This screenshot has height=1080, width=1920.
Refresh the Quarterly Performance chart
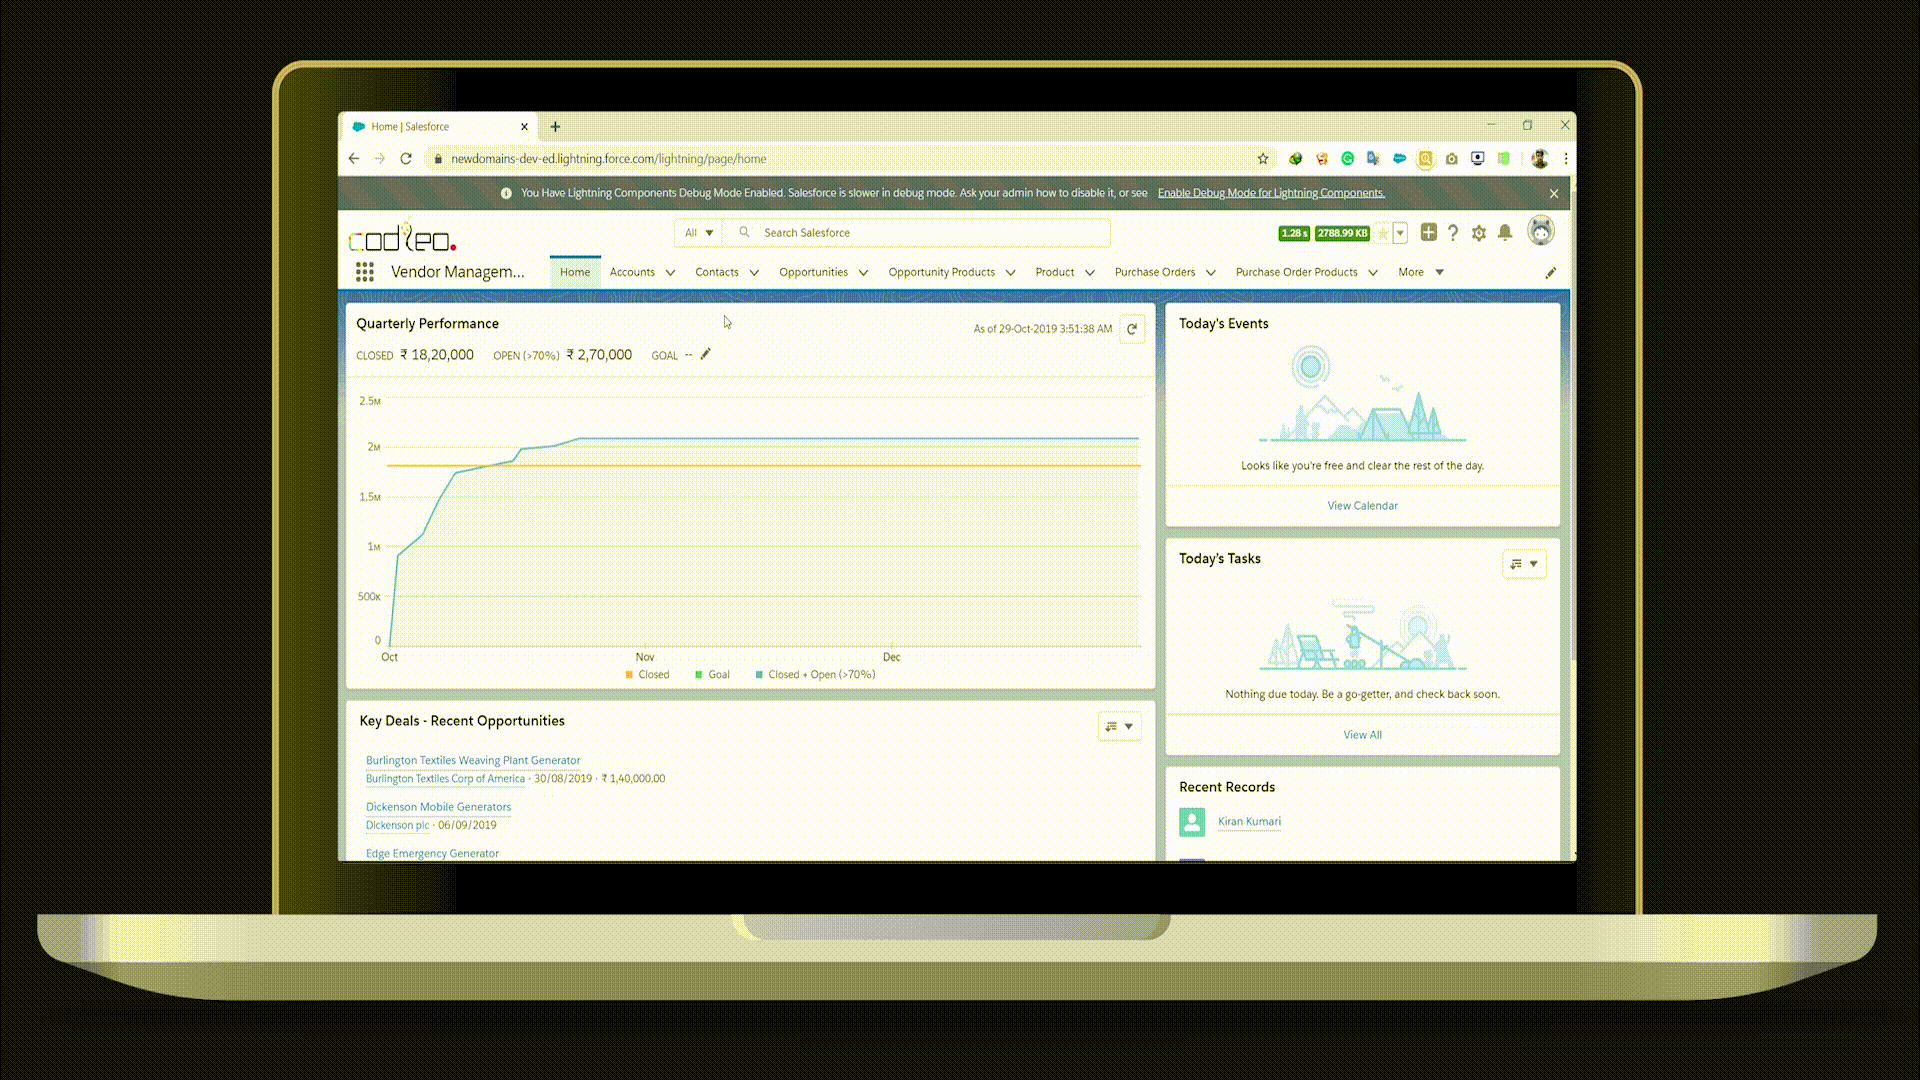[1132, 329]
